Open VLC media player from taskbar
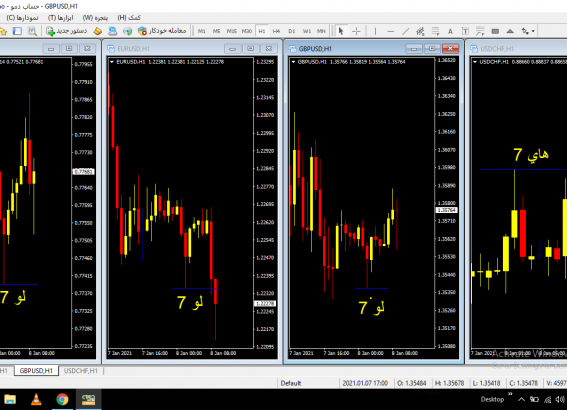 coord(36,399)
